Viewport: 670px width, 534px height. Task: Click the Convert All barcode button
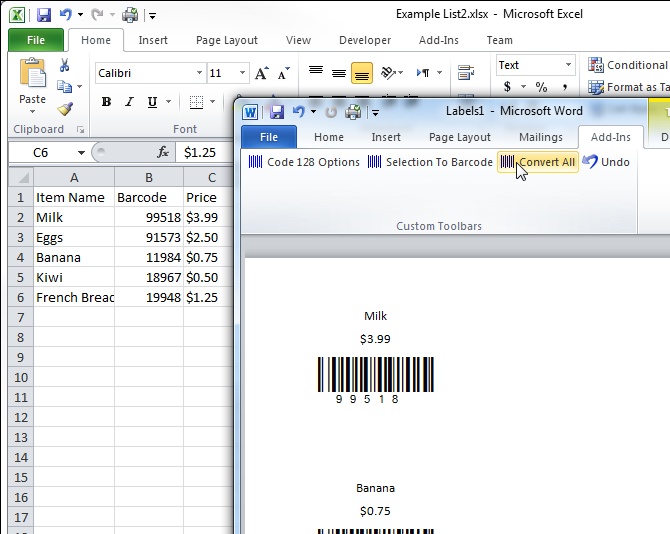pyautogui.click(x=538, y=162)
